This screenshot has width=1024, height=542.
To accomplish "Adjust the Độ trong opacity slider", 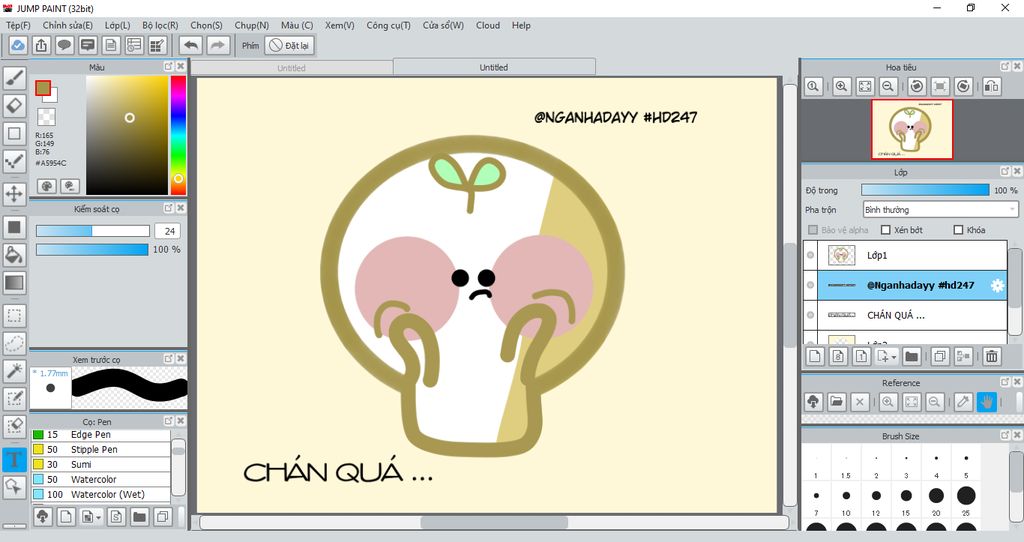I will point(925,190).
